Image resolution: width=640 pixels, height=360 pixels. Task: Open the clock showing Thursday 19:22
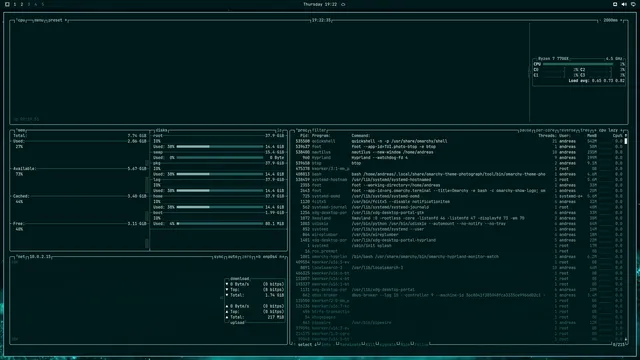[x=320, y=4]
